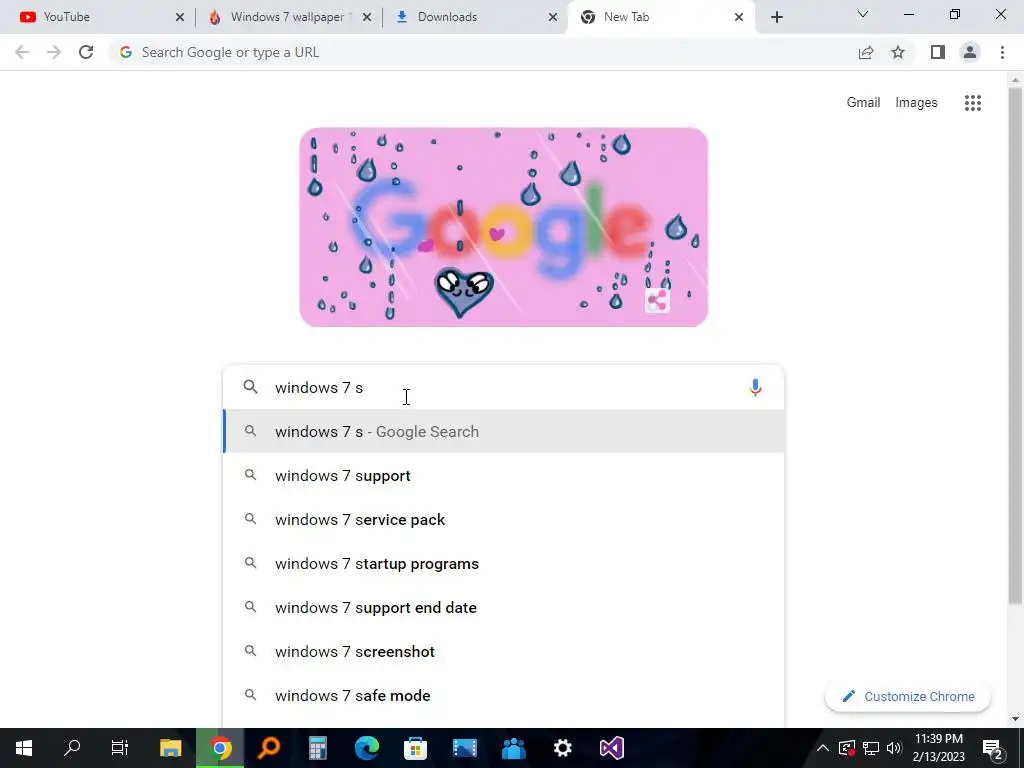This screenshot has width=1024, height=768.
Task: Open the Photos-style landscape app on taskbar
Action: tap(464, 748)
